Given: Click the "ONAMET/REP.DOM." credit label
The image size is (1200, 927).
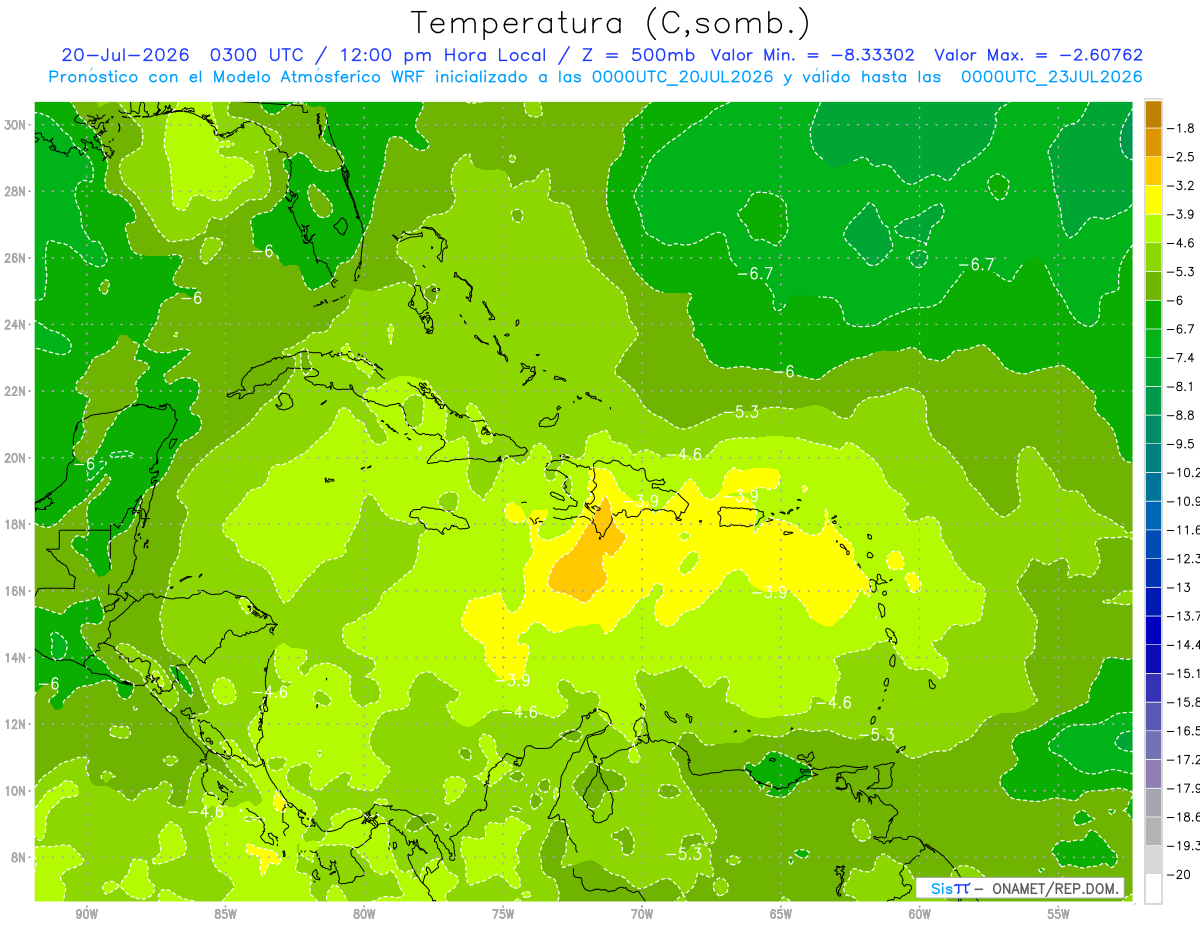Looking at the screenshot, I should tap(1054, 888).
